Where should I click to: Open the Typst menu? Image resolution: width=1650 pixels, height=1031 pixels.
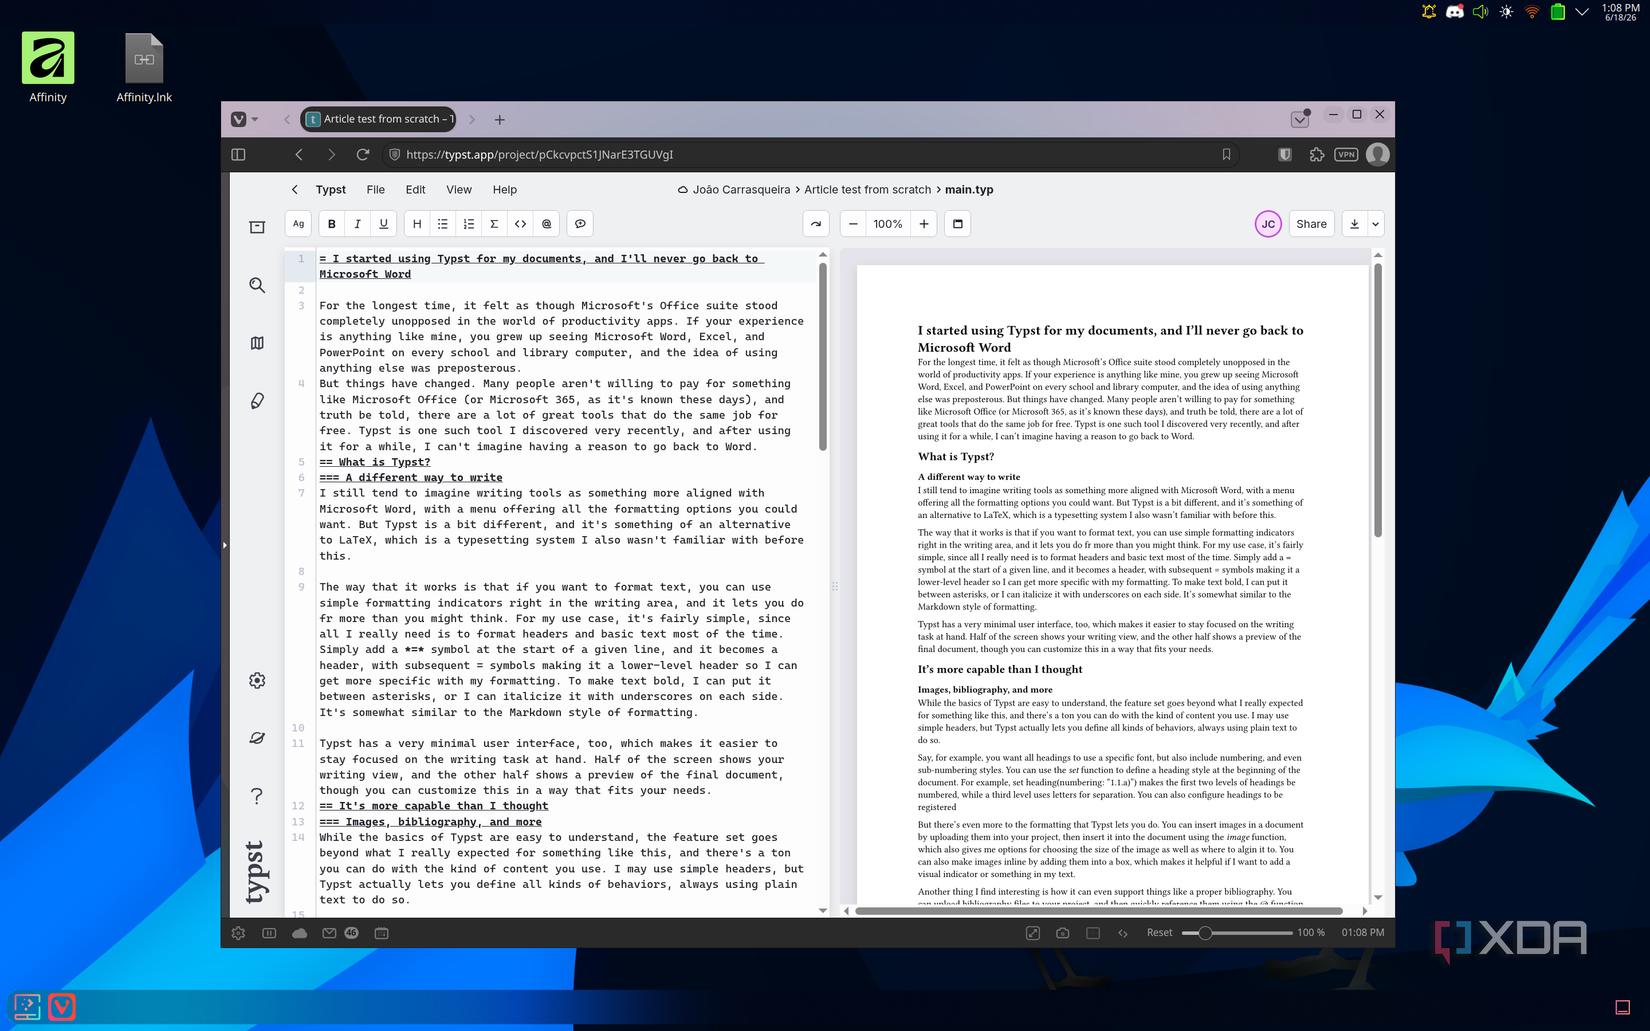(x=330, y=189)
